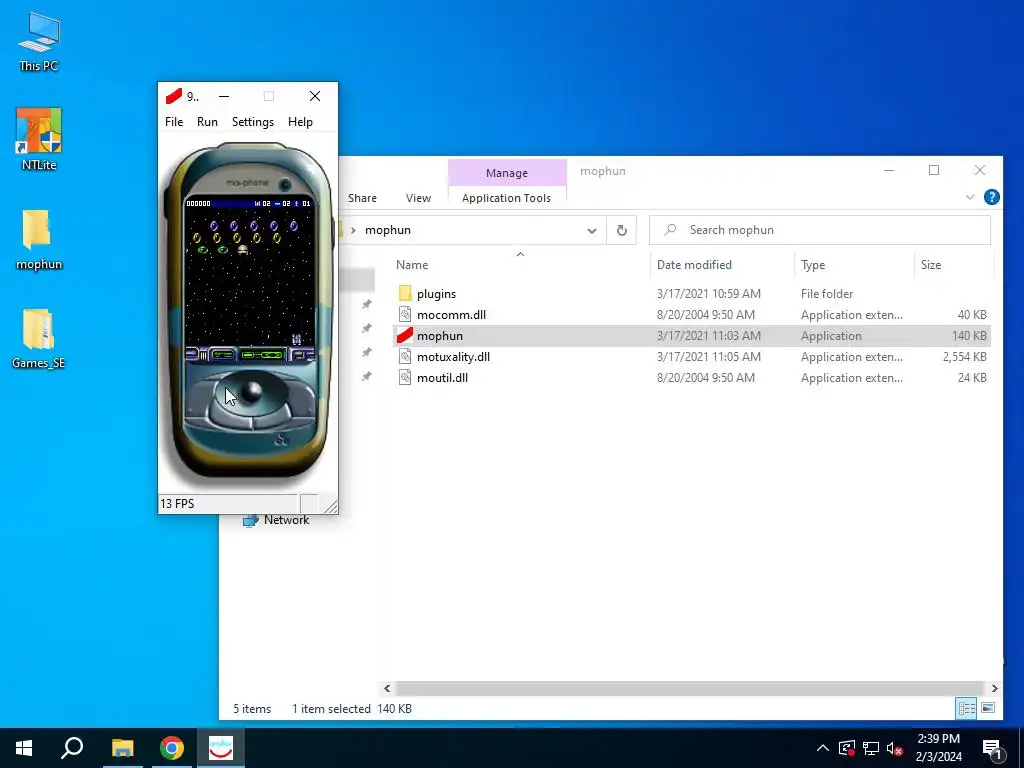Image resolution: width=1024 pixels, height=768 pixels.
Task: Click the horizontal scrollbar right arrow
Action: [x=994, y=688]
